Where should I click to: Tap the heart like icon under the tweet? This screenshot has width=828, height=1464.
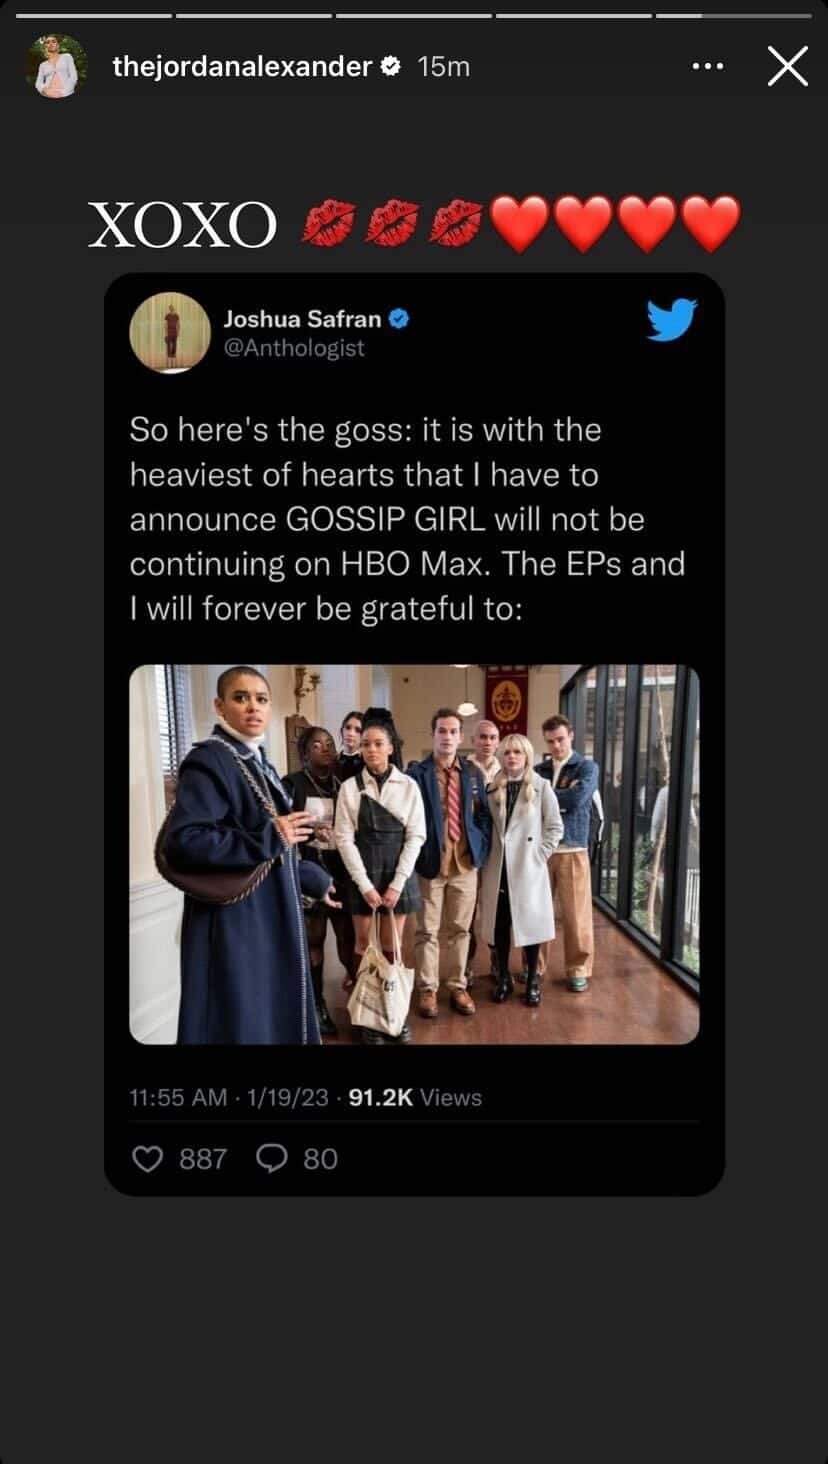[x=147, y=1158]
